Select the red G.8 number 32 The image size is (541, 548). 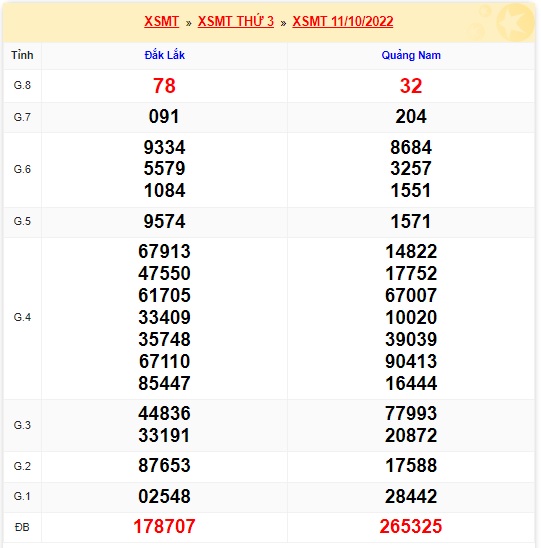point(411,86)
